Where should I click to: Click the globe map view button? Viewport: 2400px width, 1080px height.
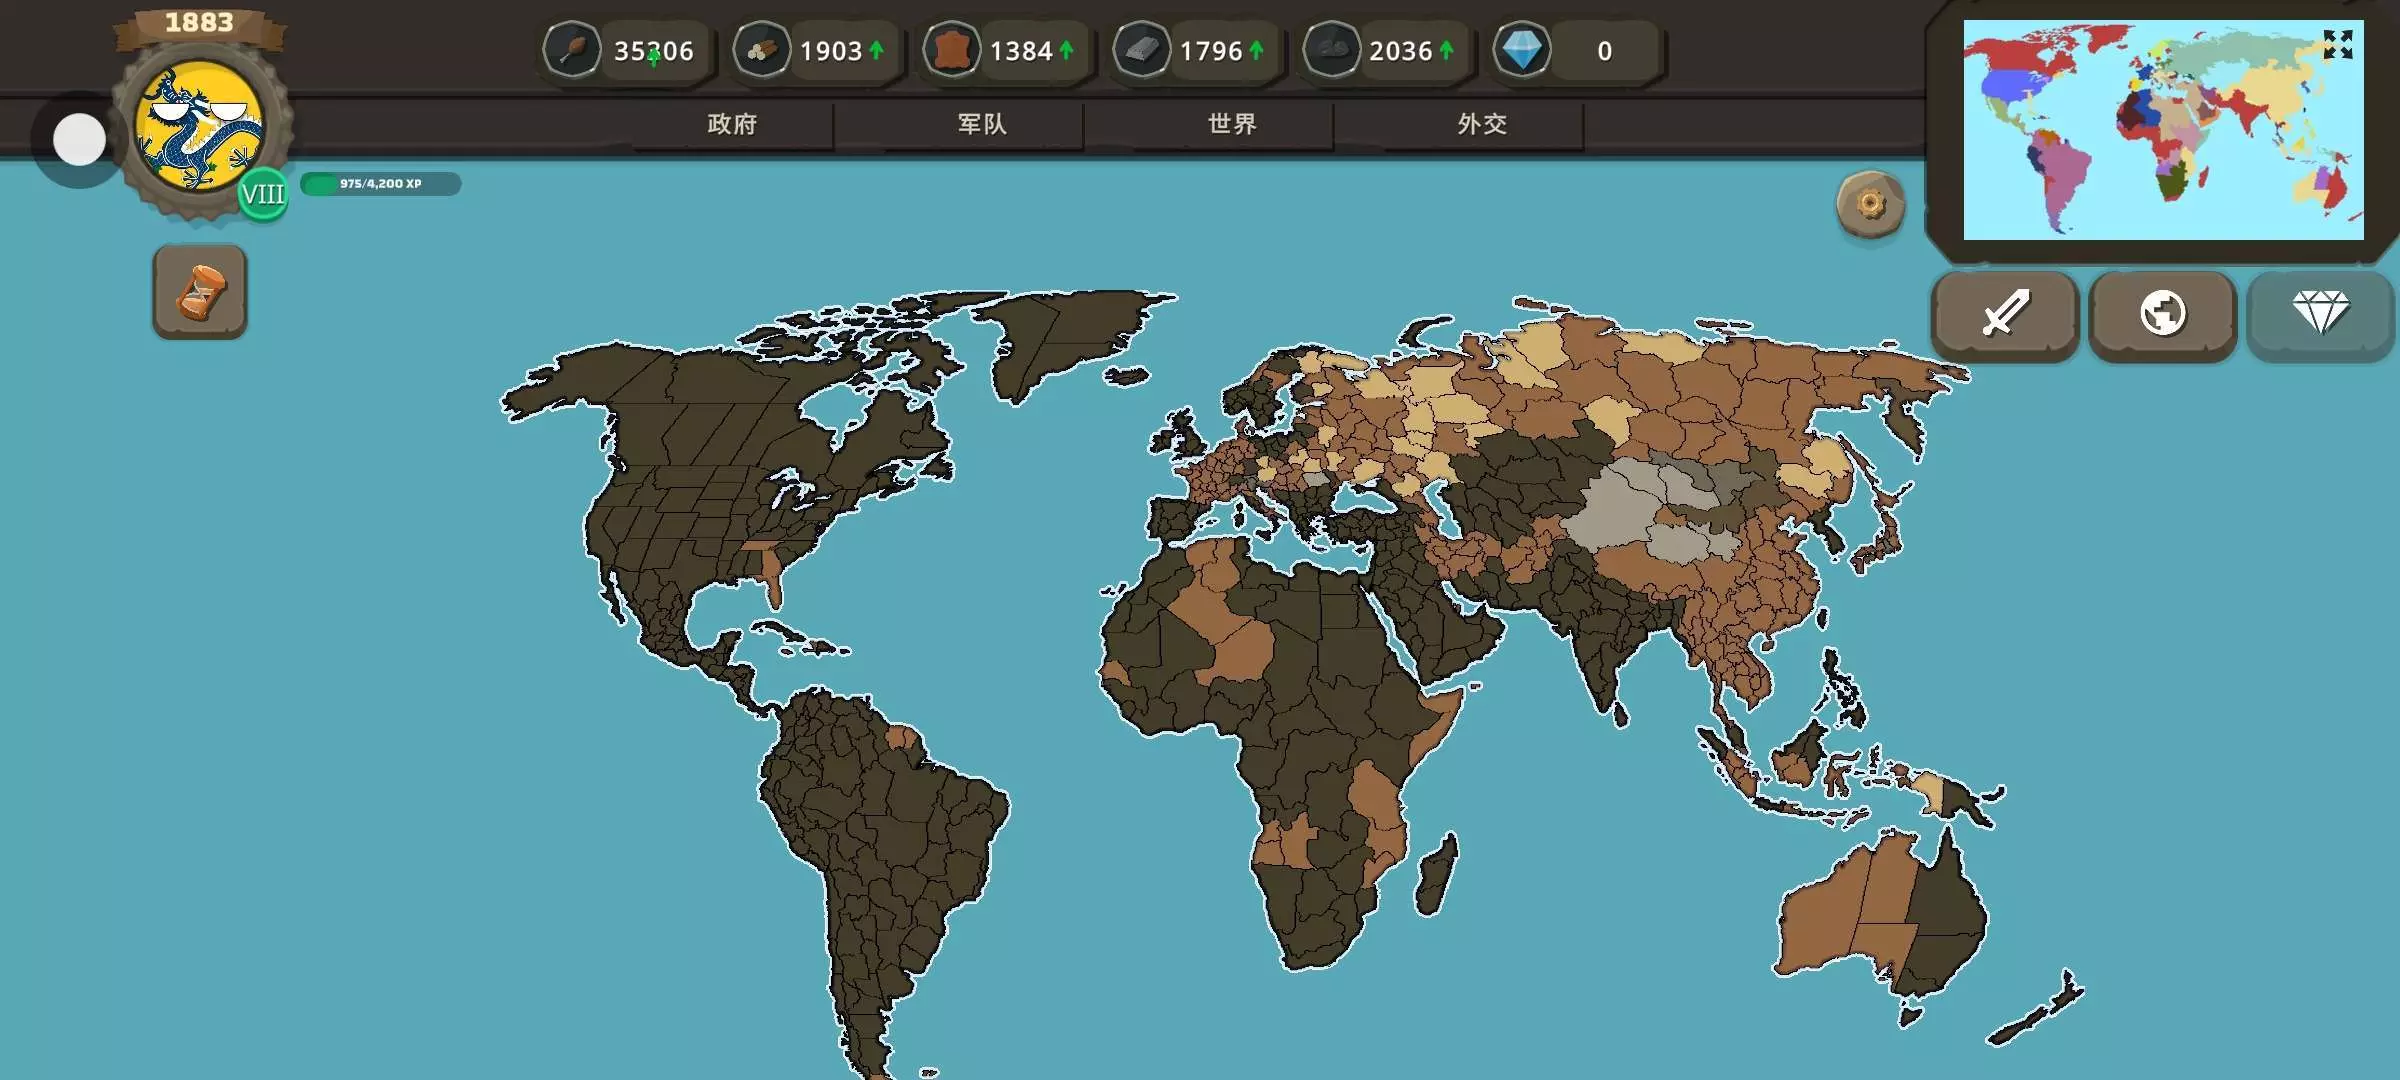2162,314
